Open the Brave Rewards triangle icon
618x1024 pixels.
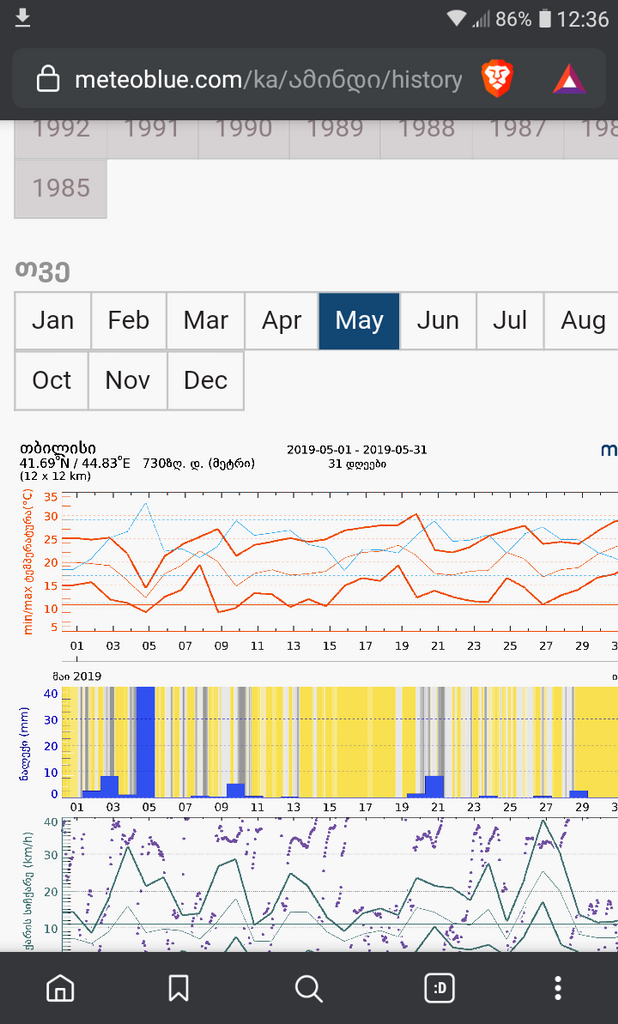click(569, 79)
